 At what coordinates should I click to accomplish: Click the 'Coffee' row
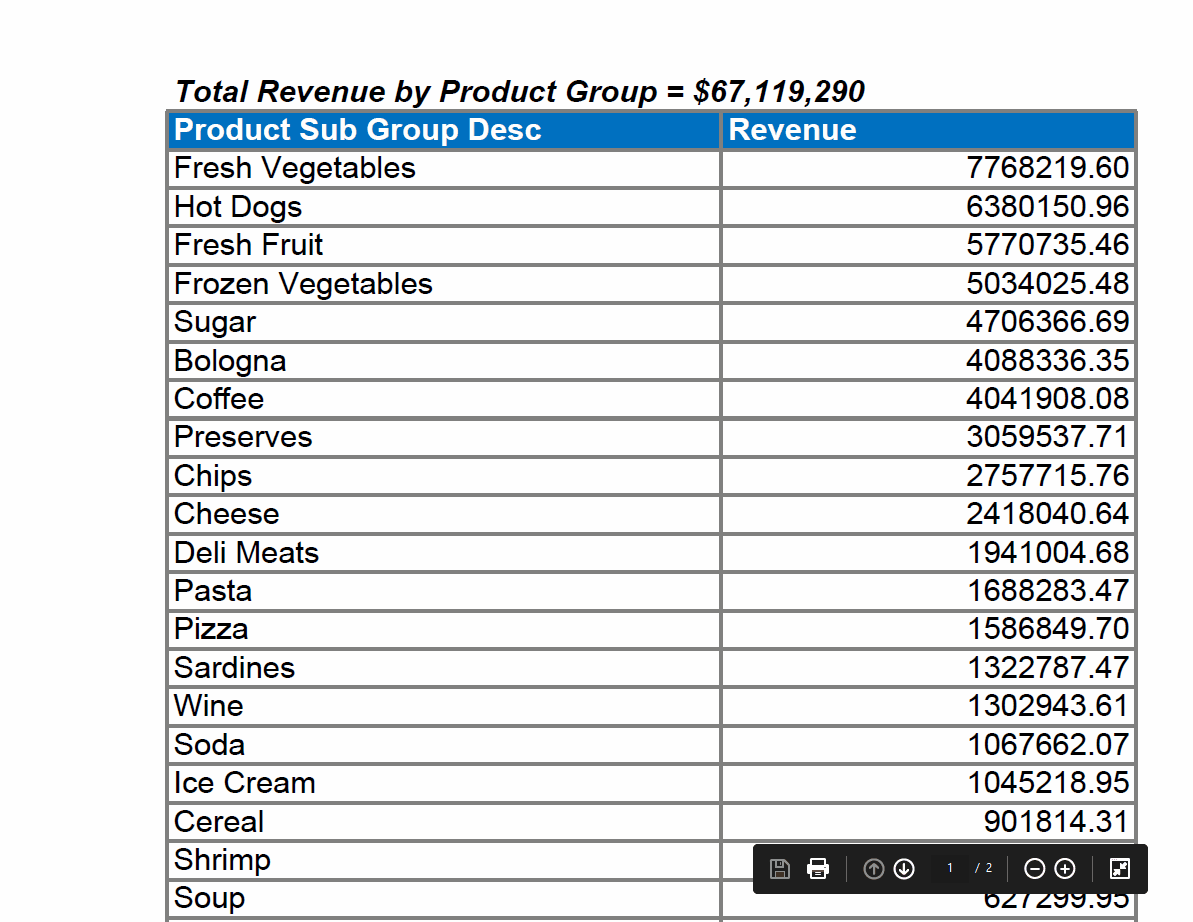219,399
